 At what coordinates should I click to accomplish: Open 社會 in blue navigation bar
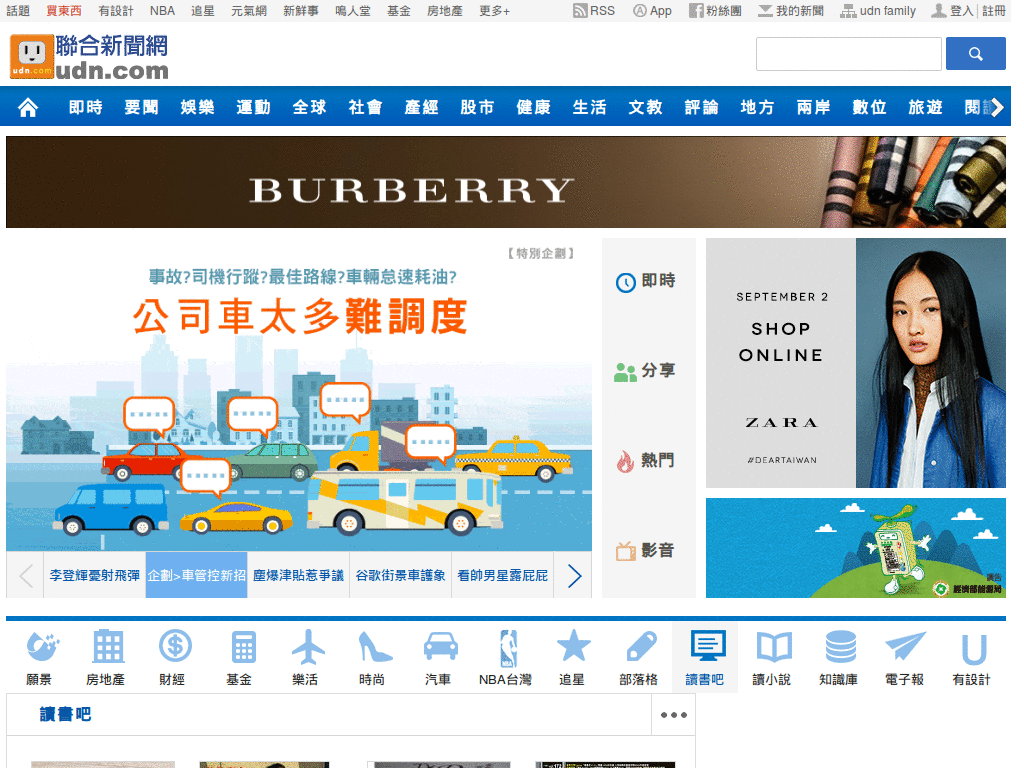[366, 107]
